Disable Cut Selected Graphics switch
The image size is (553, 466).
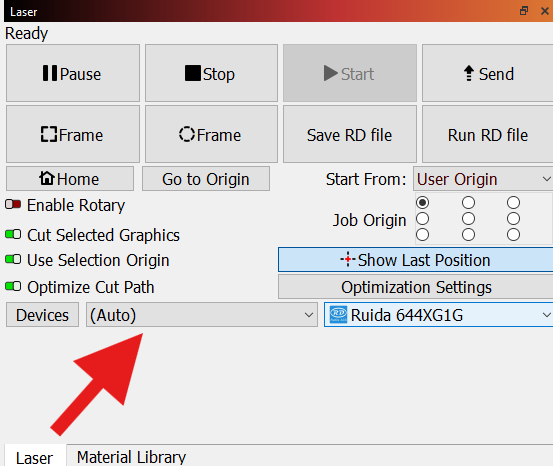(13, 234)
